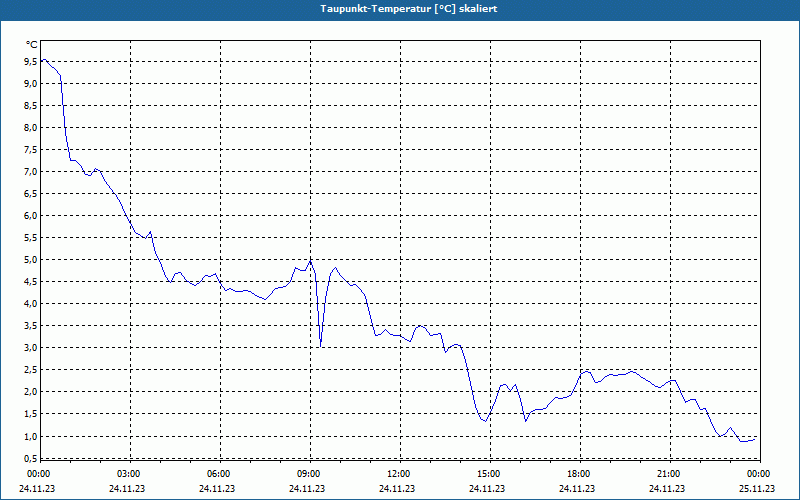Click the '2,0' y-axis label
800x500 pixels.
click(31, 391)
